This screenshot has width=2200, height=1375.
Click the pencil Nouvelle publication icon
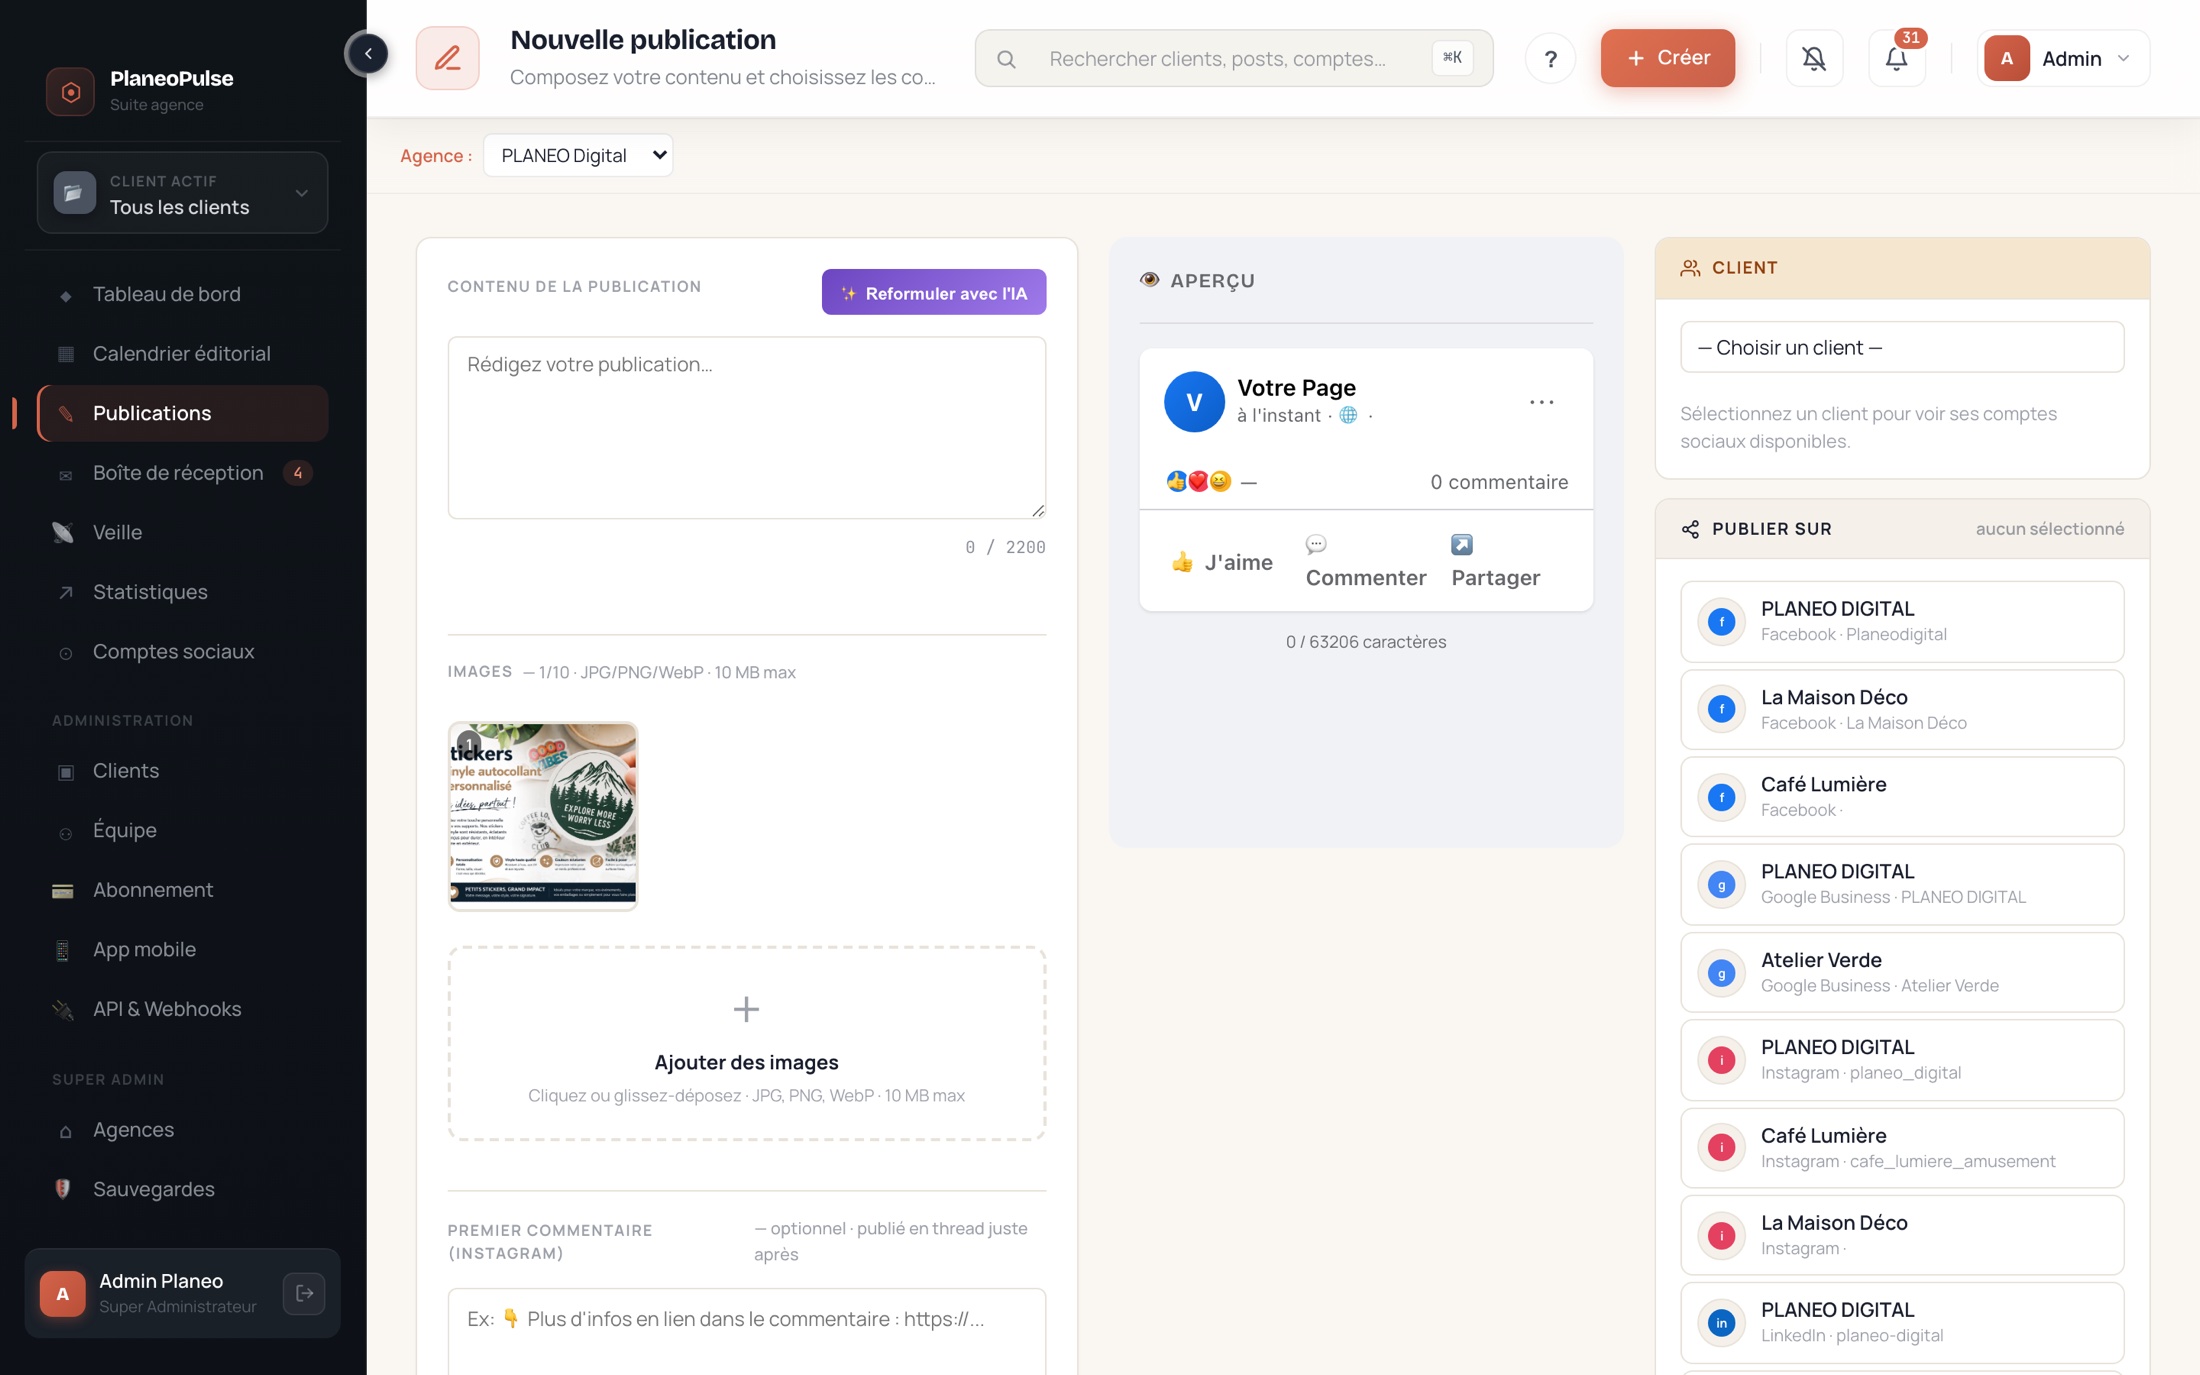point(447,58)
